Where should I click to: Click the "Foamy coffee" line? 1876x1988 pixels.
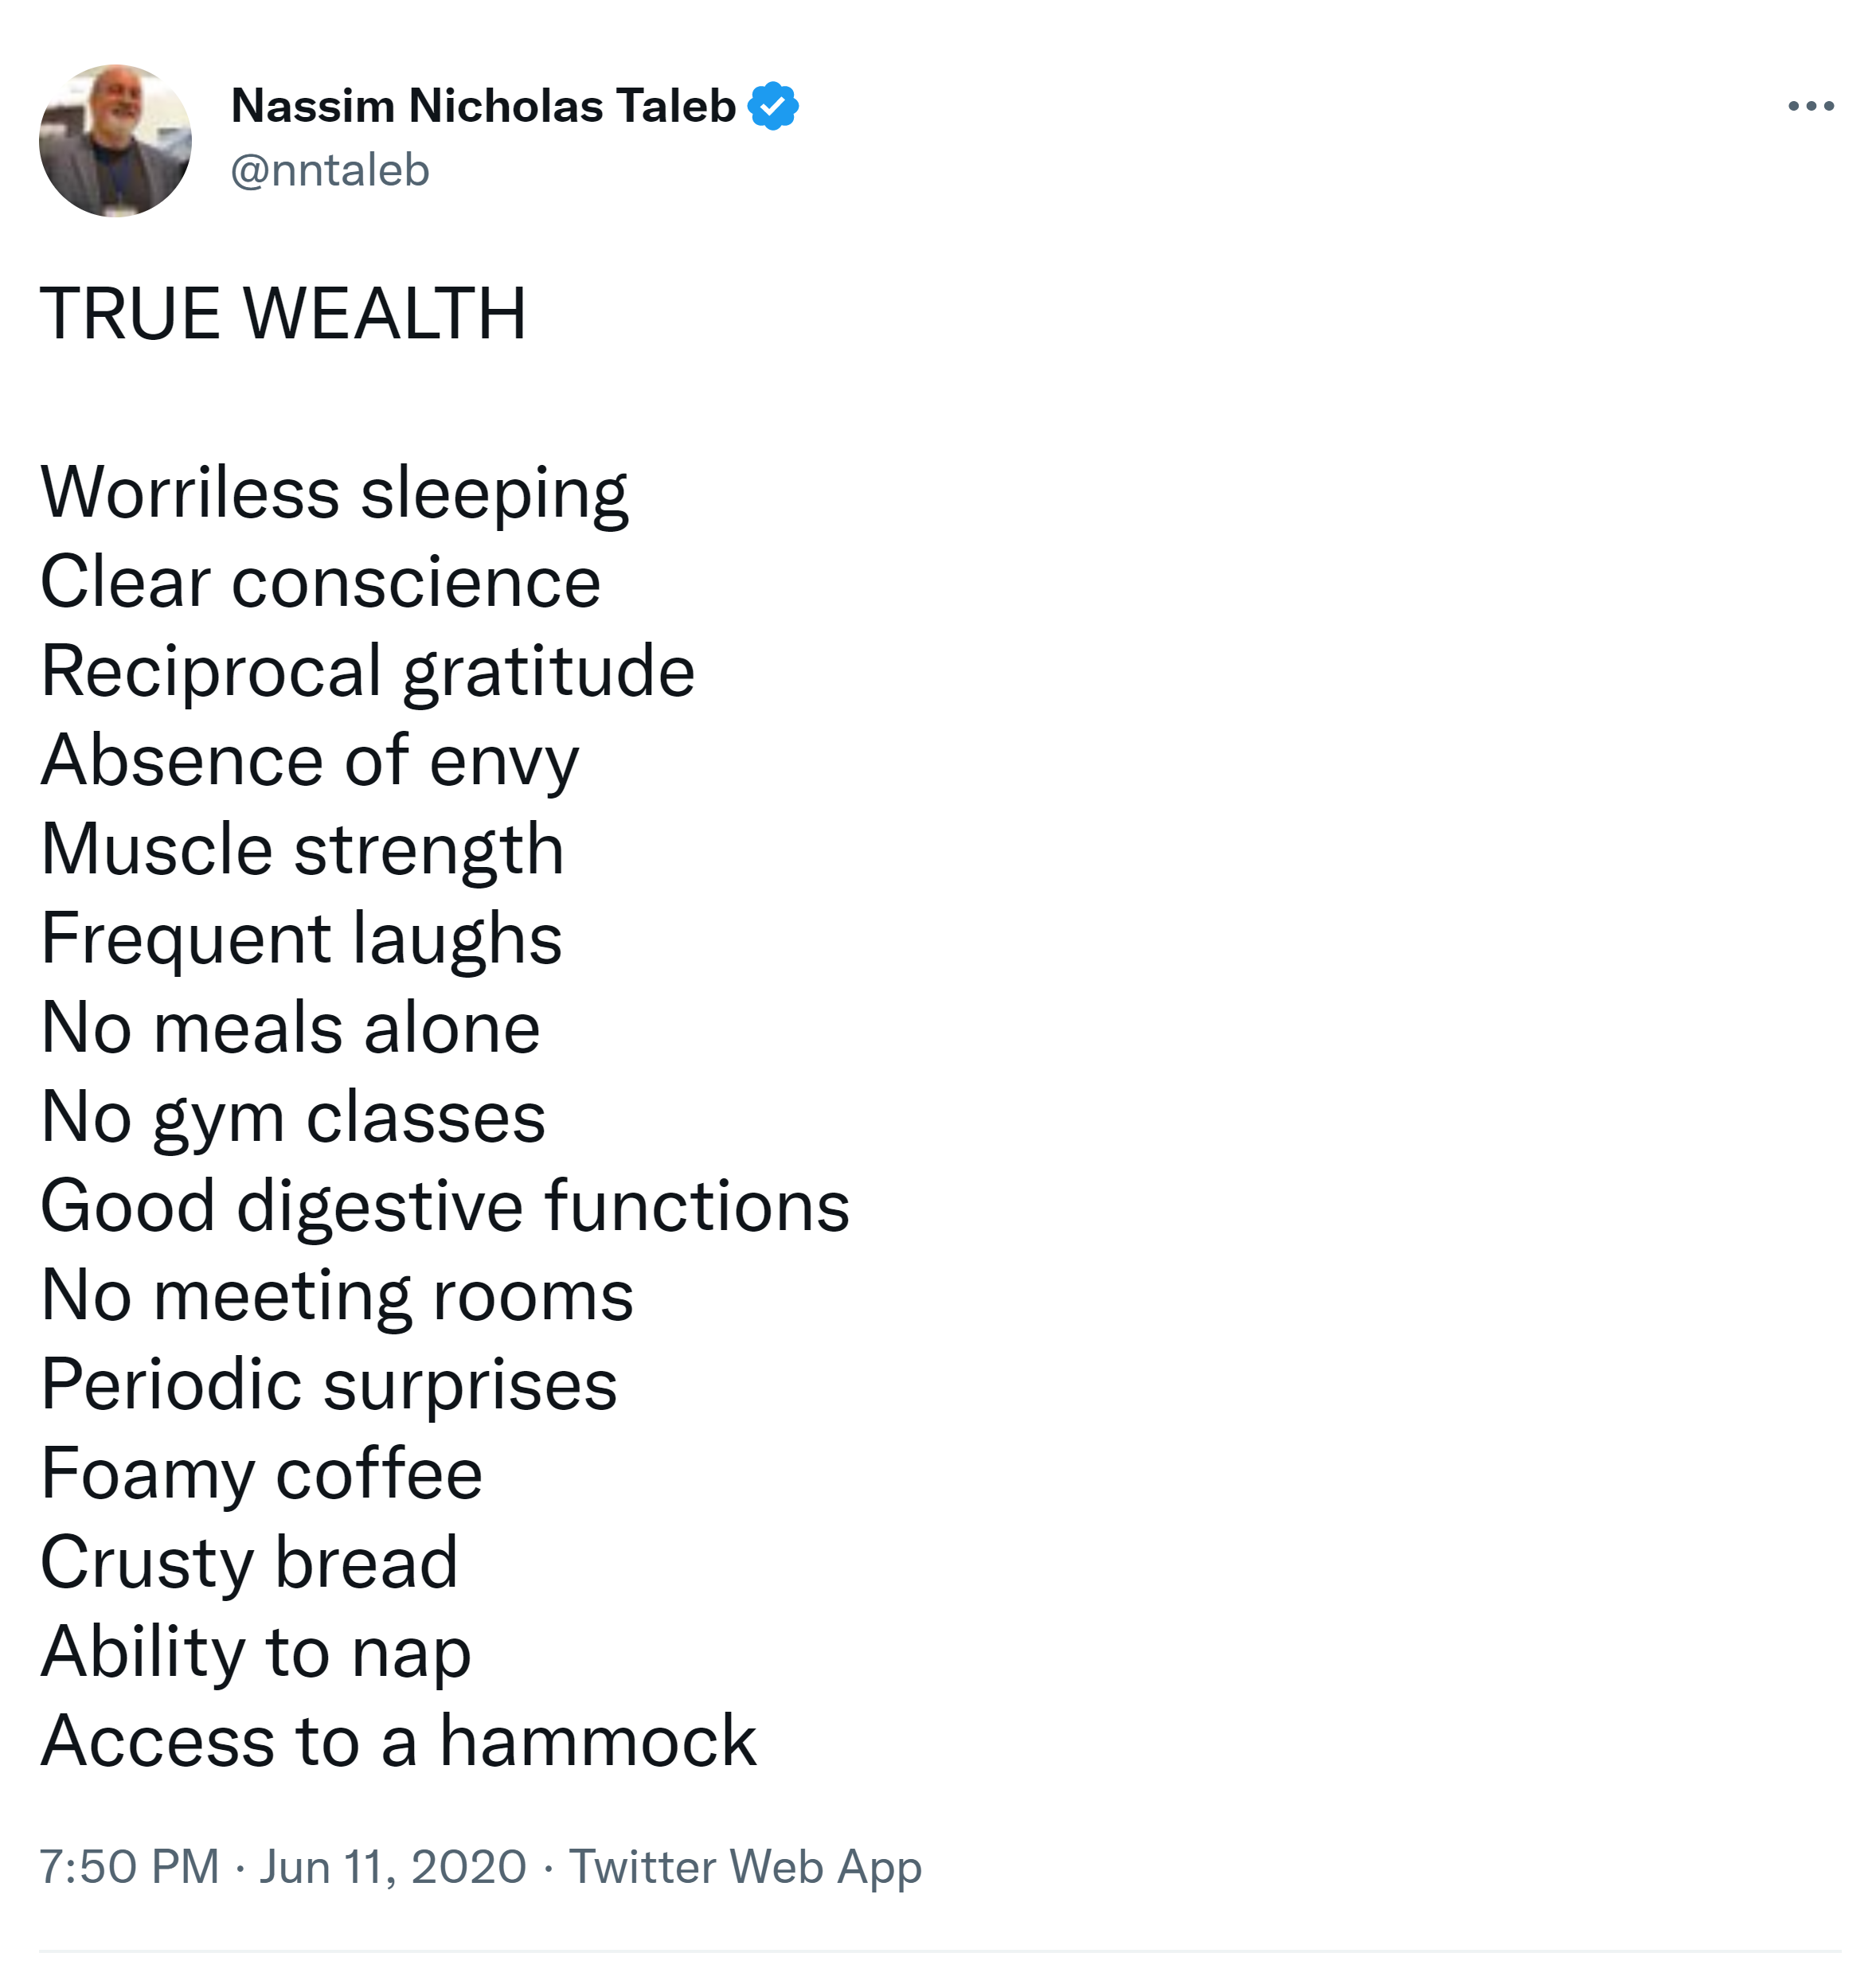(261, 1474)
